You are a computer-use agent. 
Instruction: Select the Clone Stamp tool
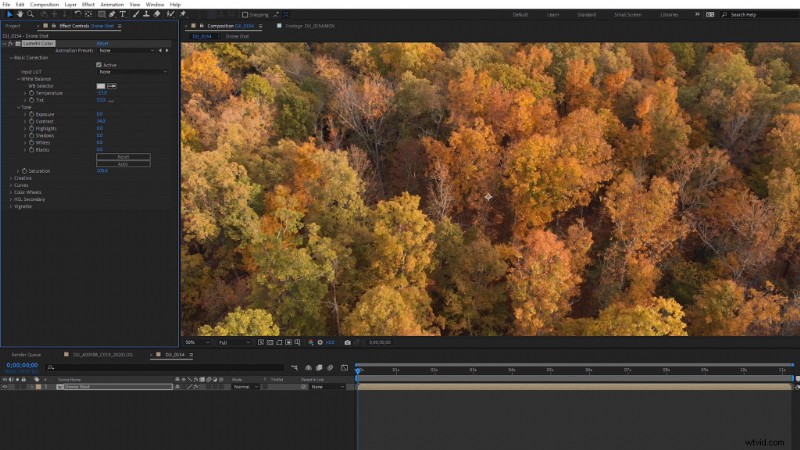[146, 14]
